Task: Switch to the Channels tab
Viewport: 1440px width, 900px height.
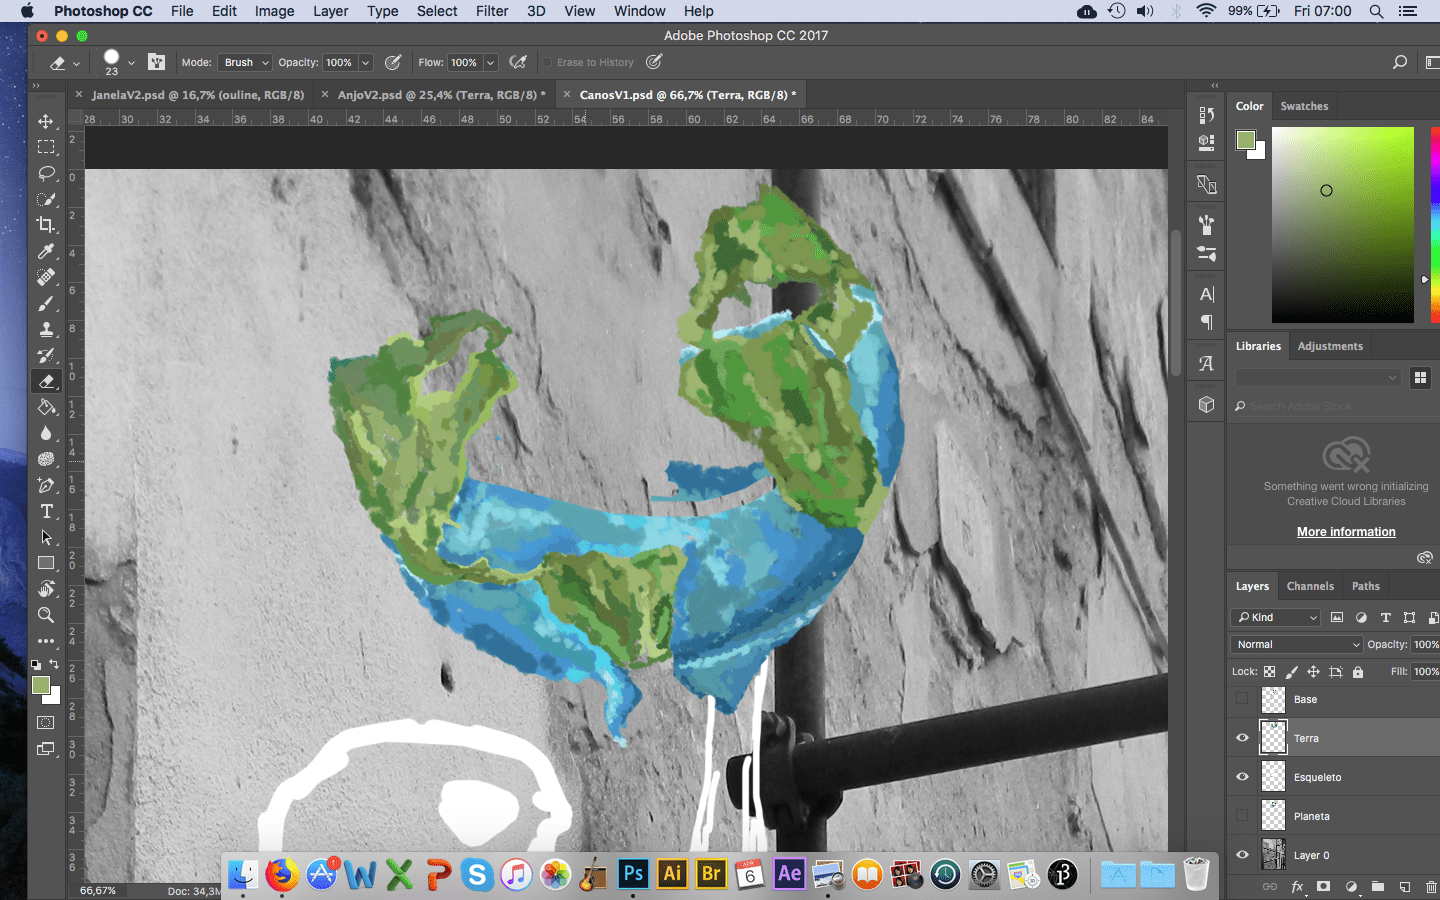Action: tap(1310, 586)
